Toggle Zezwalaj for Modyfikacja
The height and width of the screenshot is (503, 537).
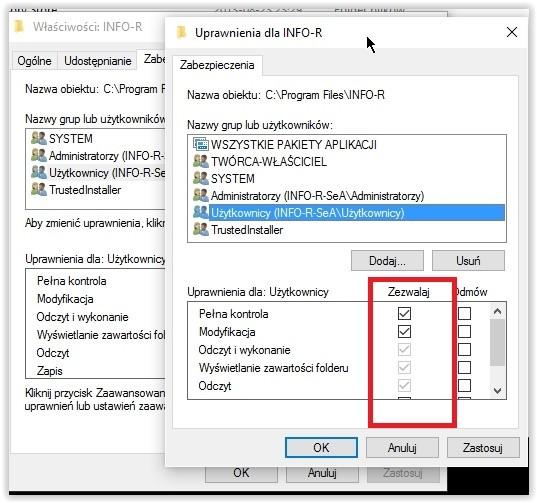tap(404, 331)
